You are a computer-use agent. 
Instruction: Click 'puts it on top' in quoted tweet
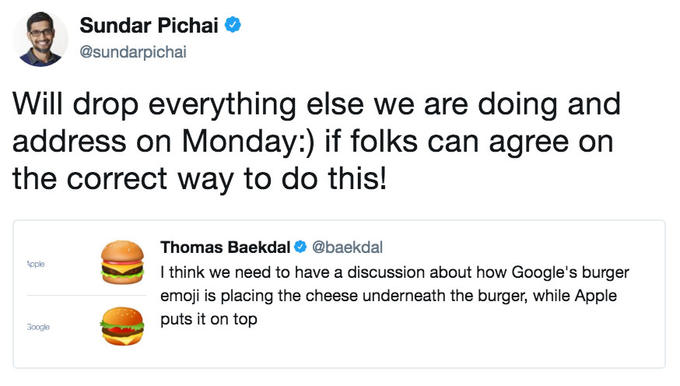click(x=209, y=319)
